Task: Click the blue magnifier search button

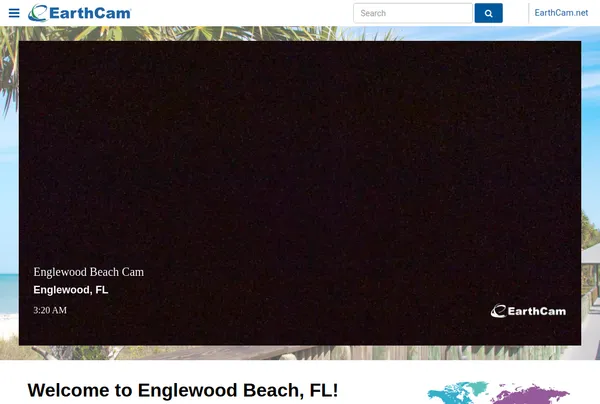Action: (489, 13)
